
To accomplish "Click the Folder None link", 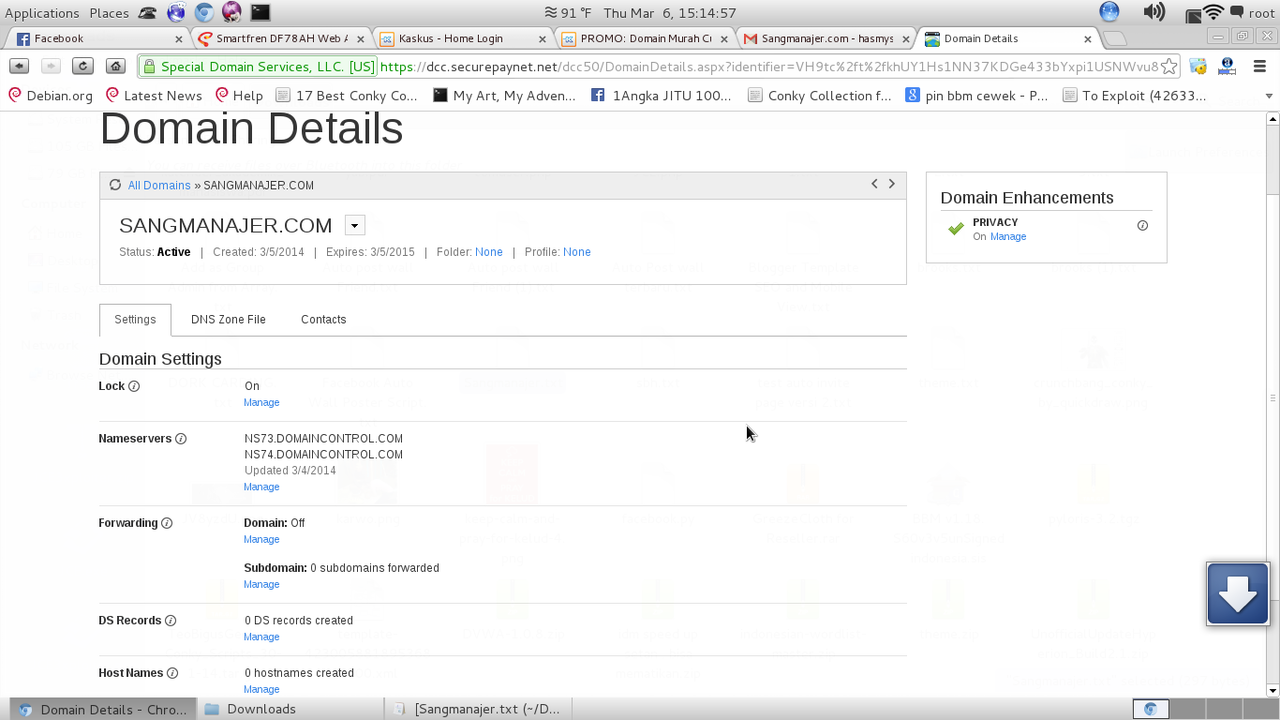I will tap(489, 252).
